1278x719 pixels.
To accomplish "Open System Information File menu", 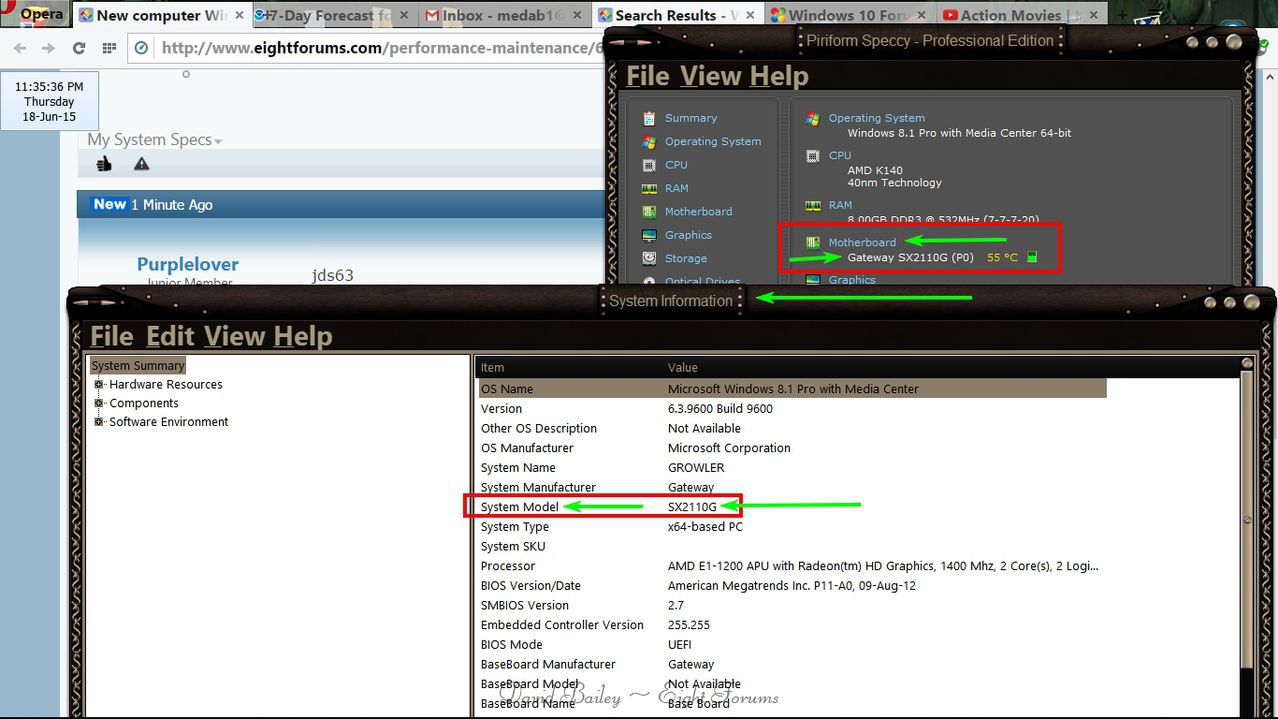I will (112, 336).
